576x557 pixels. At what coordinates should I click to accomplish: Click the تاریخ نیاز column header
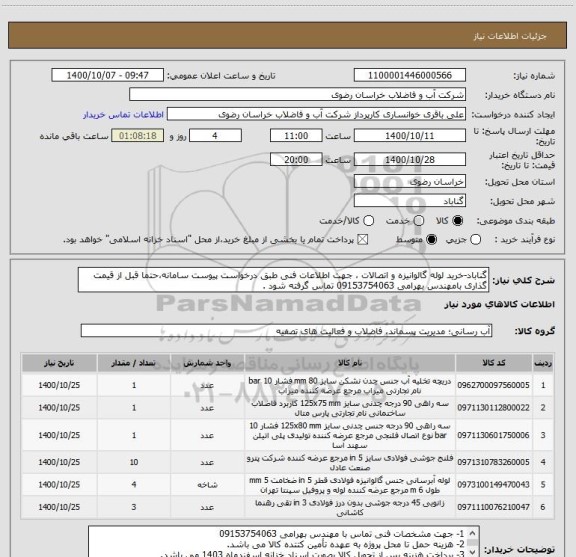(x=59, y=363)
